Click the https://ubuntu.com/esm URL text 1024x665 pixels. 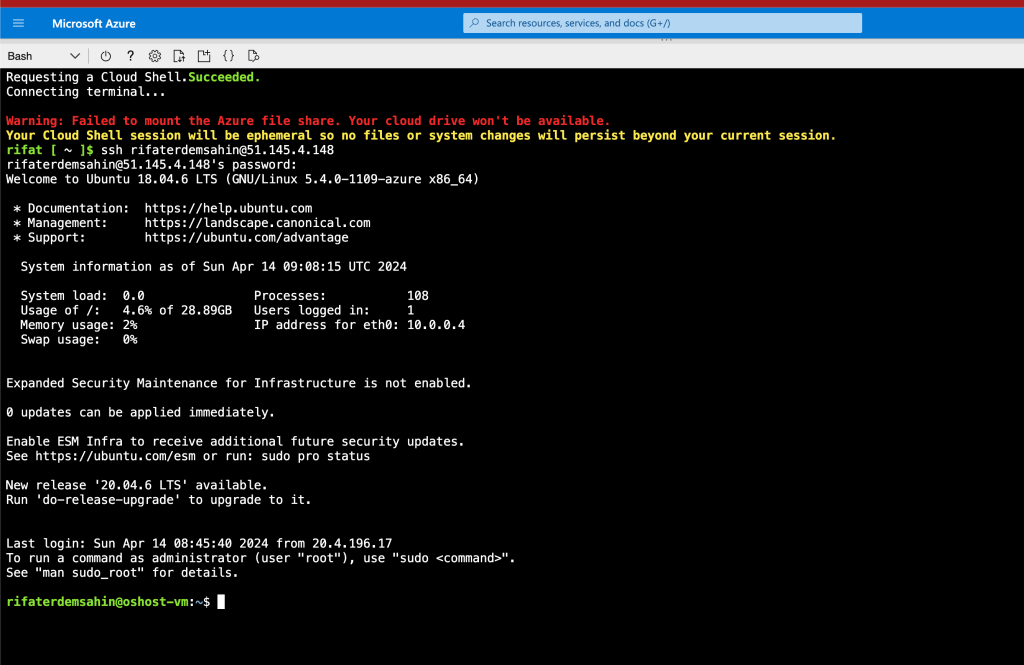point(115,456)
